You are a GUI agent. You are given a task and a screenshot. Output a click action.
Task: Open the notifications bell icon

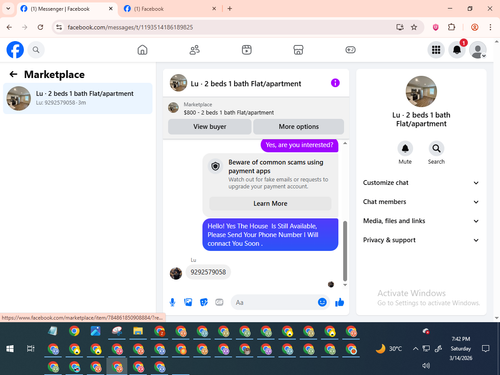coord(457,50)
